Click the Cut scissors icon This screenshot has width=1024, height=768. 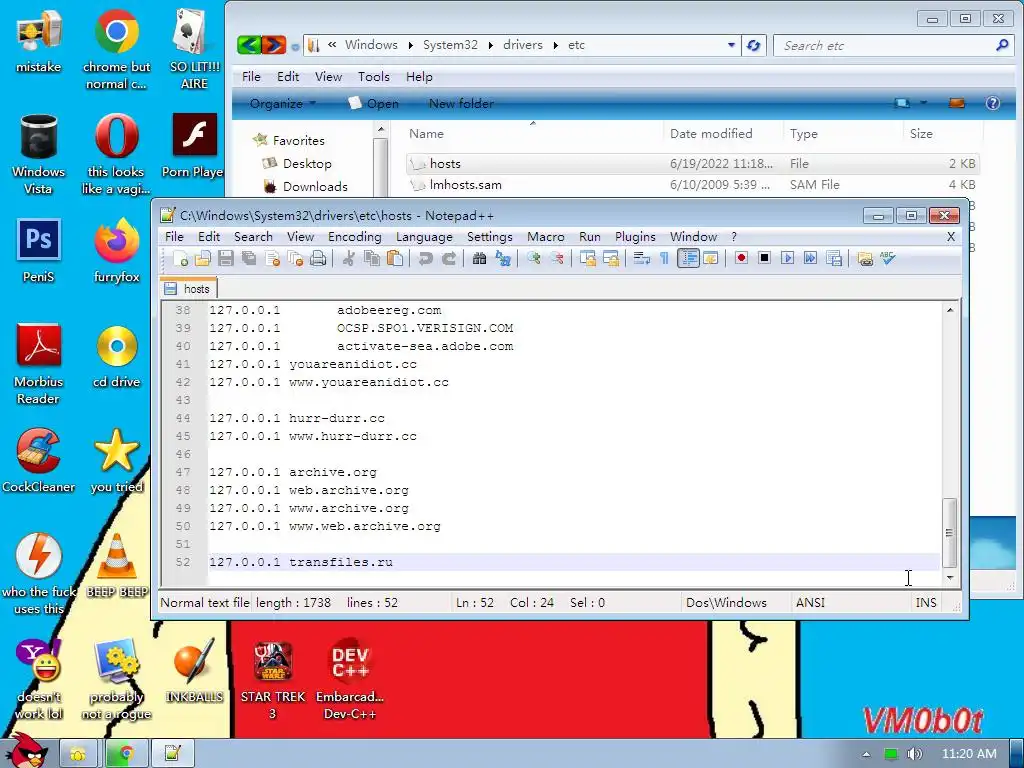(x=349, y=259)
